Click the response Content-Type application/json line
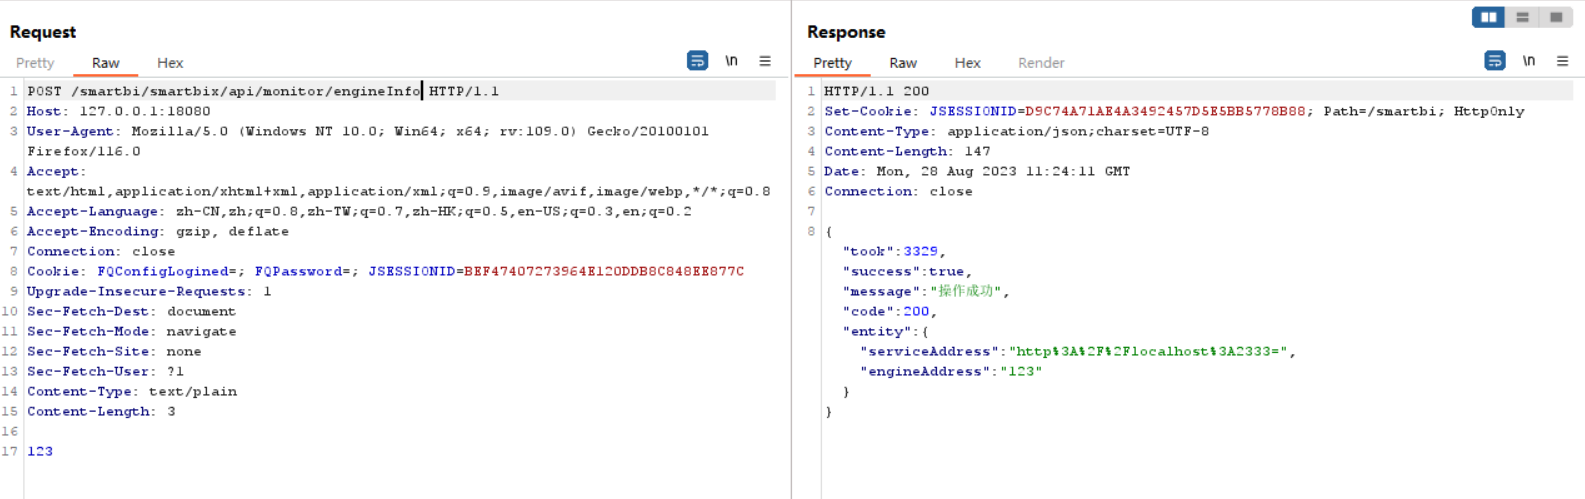The image size is (1585, 499). [x=1017, y=131]
